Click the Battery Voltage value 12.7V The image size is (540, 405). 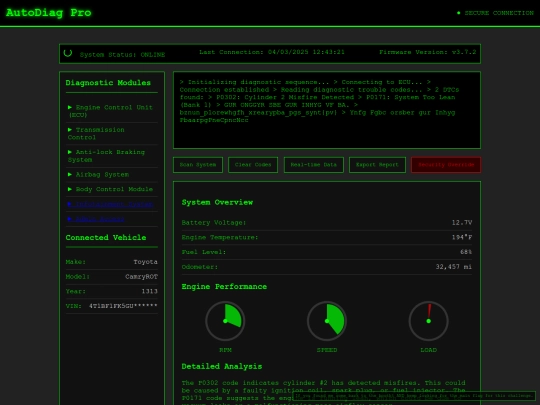pos(462,222)
